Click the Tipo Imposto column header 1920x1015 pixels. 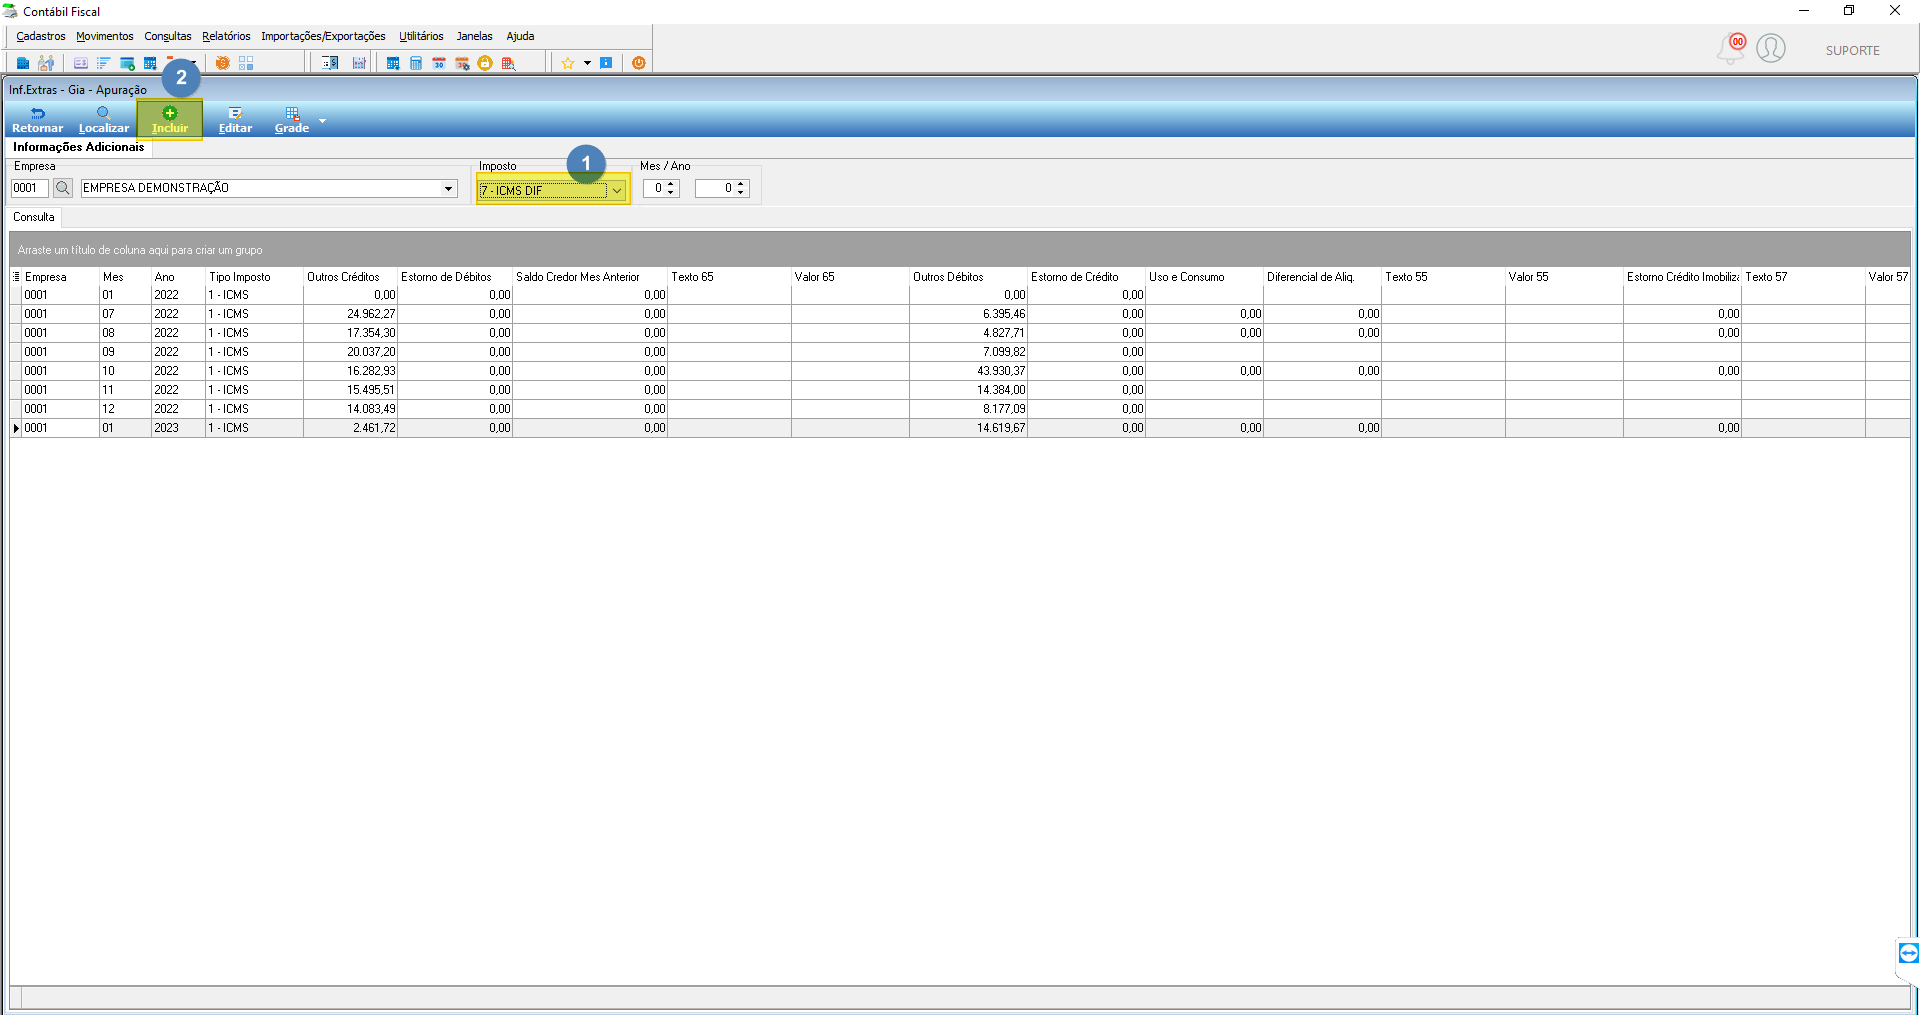[254, 277]
